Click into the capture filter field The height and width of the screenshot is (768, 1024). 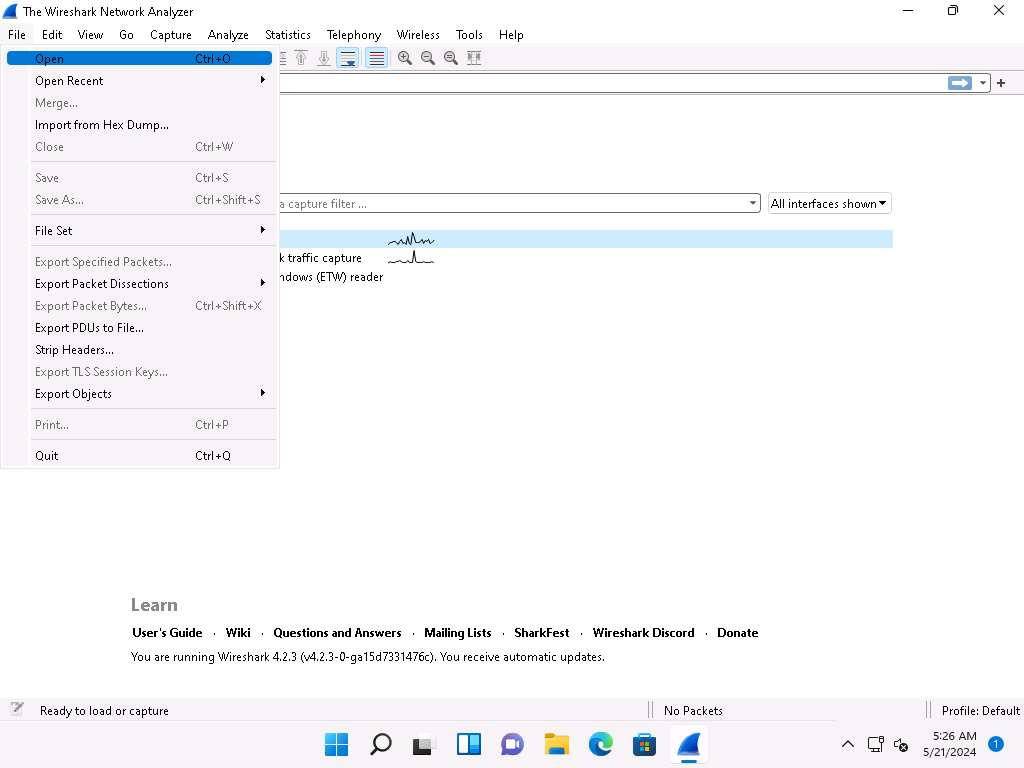click(510, 204)
